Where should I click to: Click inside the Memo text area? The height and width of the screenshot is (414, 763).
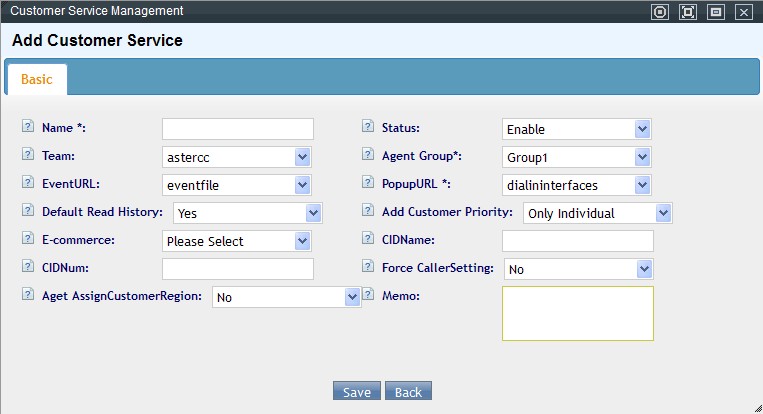[577, 313]
